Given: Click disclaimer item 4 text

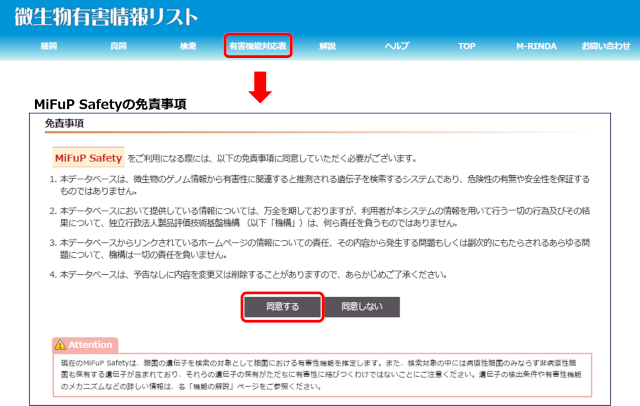Looking at the screenshot, I should (x=253, y=275).
